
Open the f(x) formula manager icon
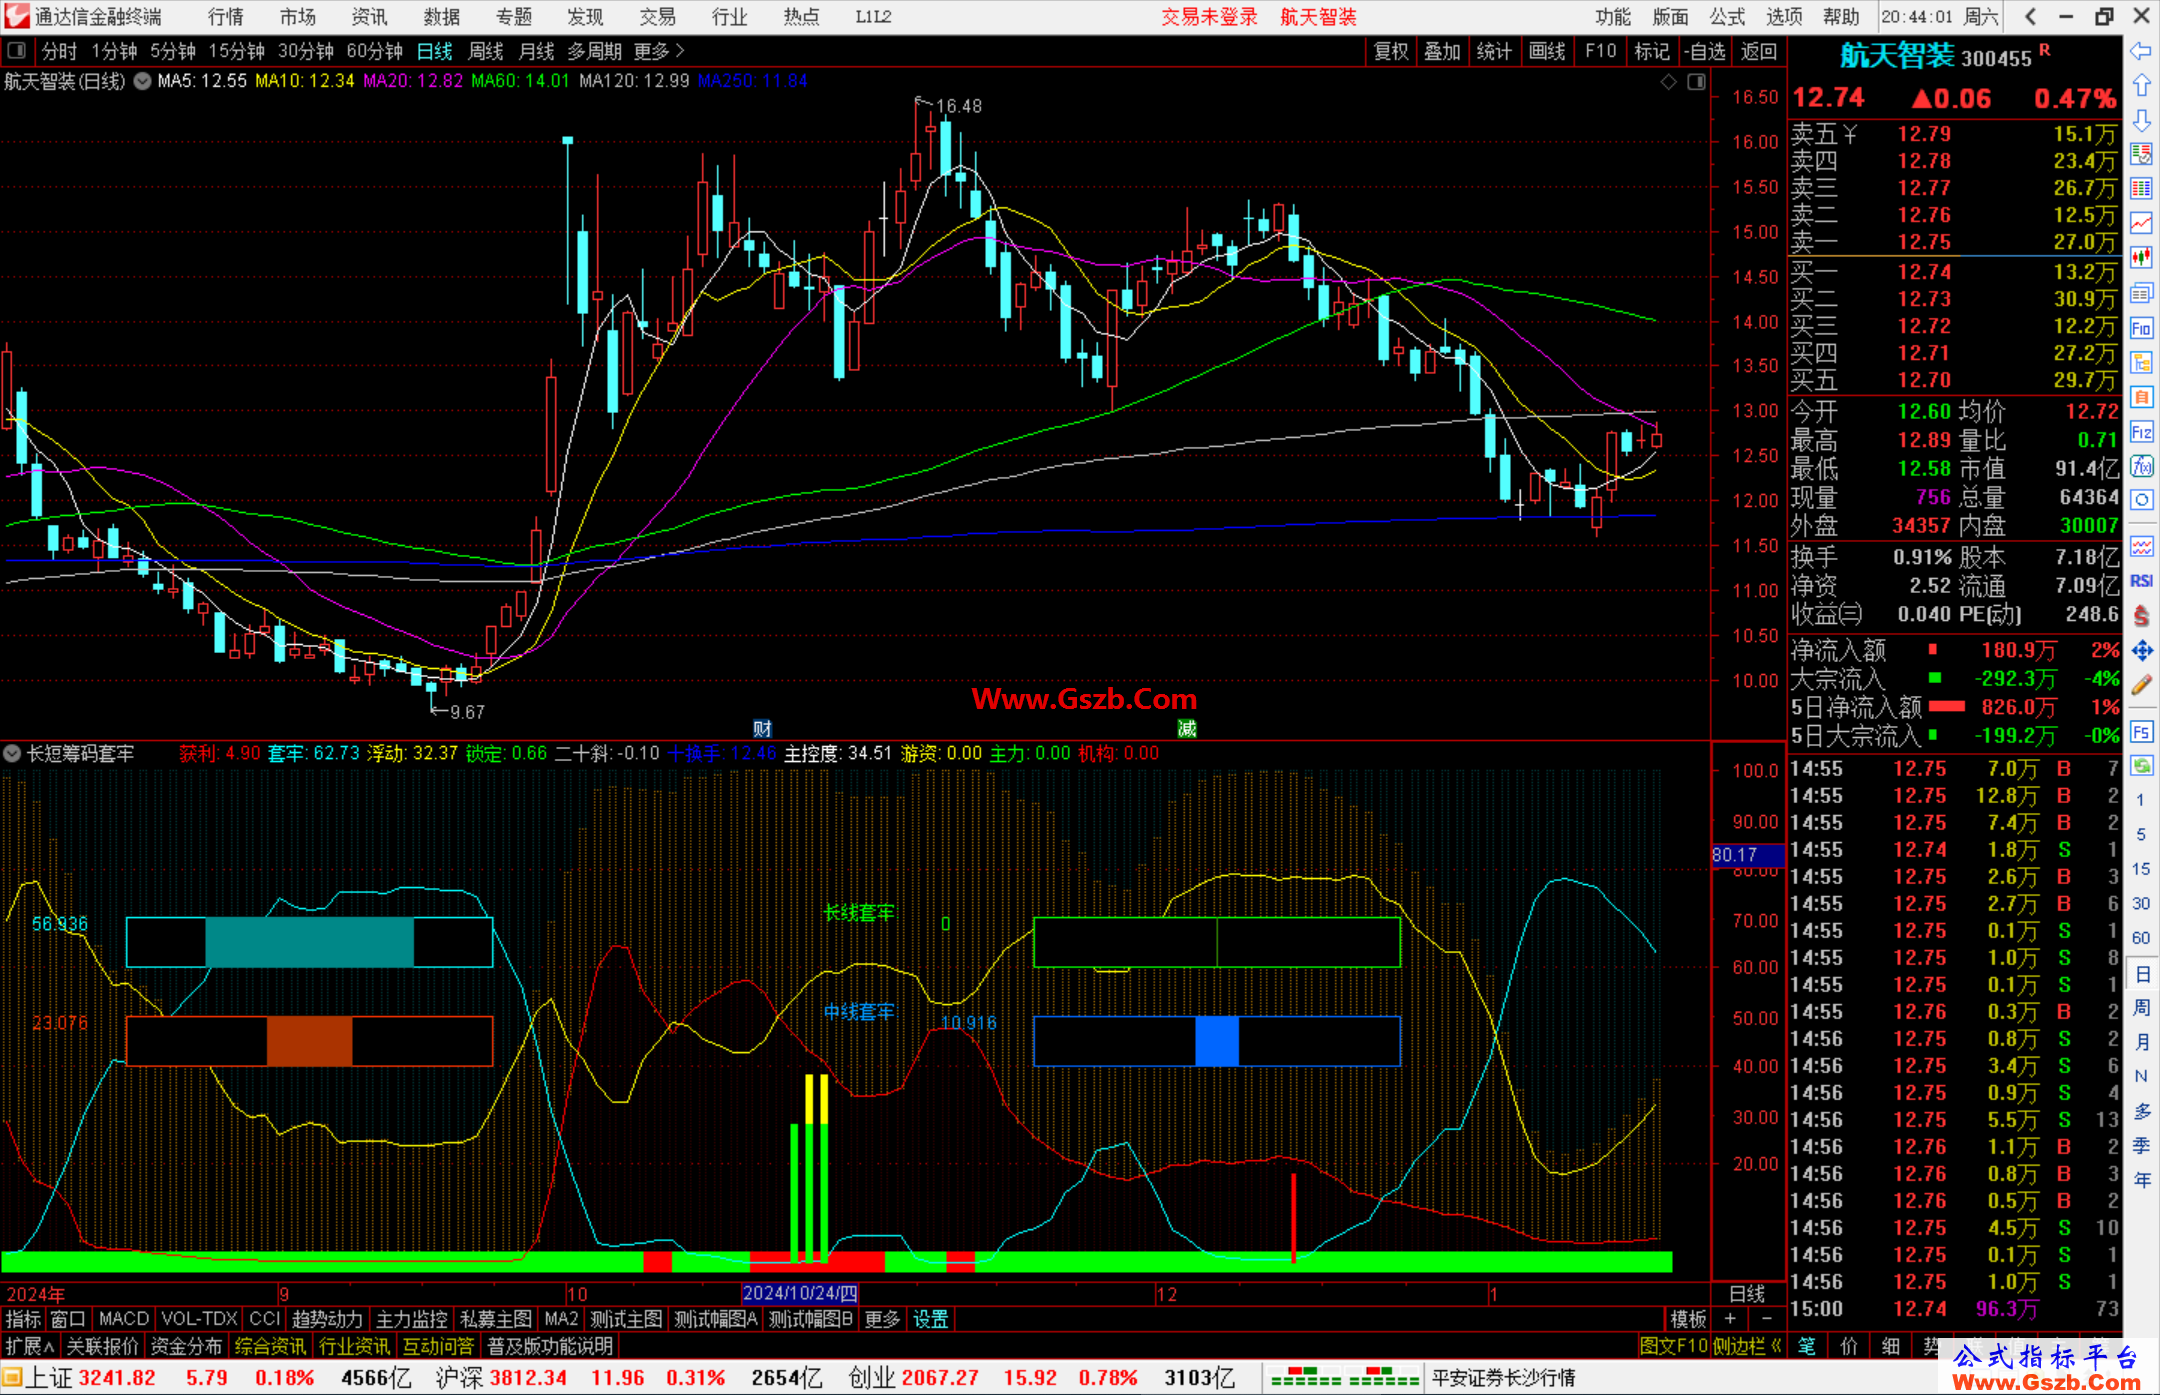pos(2141,466)
